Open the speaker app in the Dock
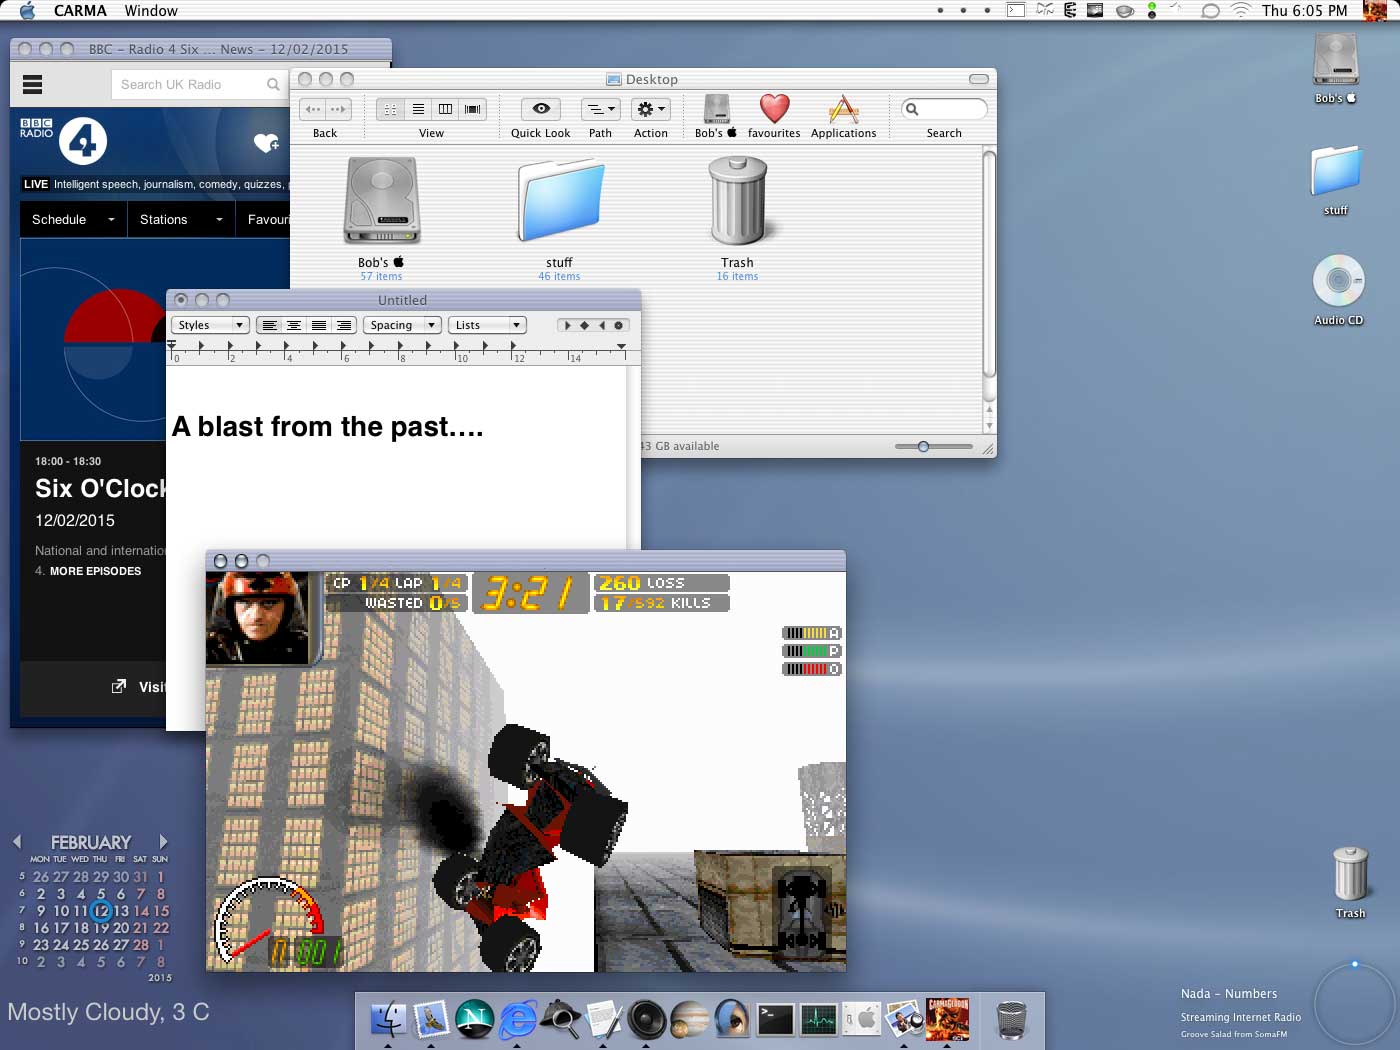This screenshot has height=1050, width=1400. (646, 1019)
